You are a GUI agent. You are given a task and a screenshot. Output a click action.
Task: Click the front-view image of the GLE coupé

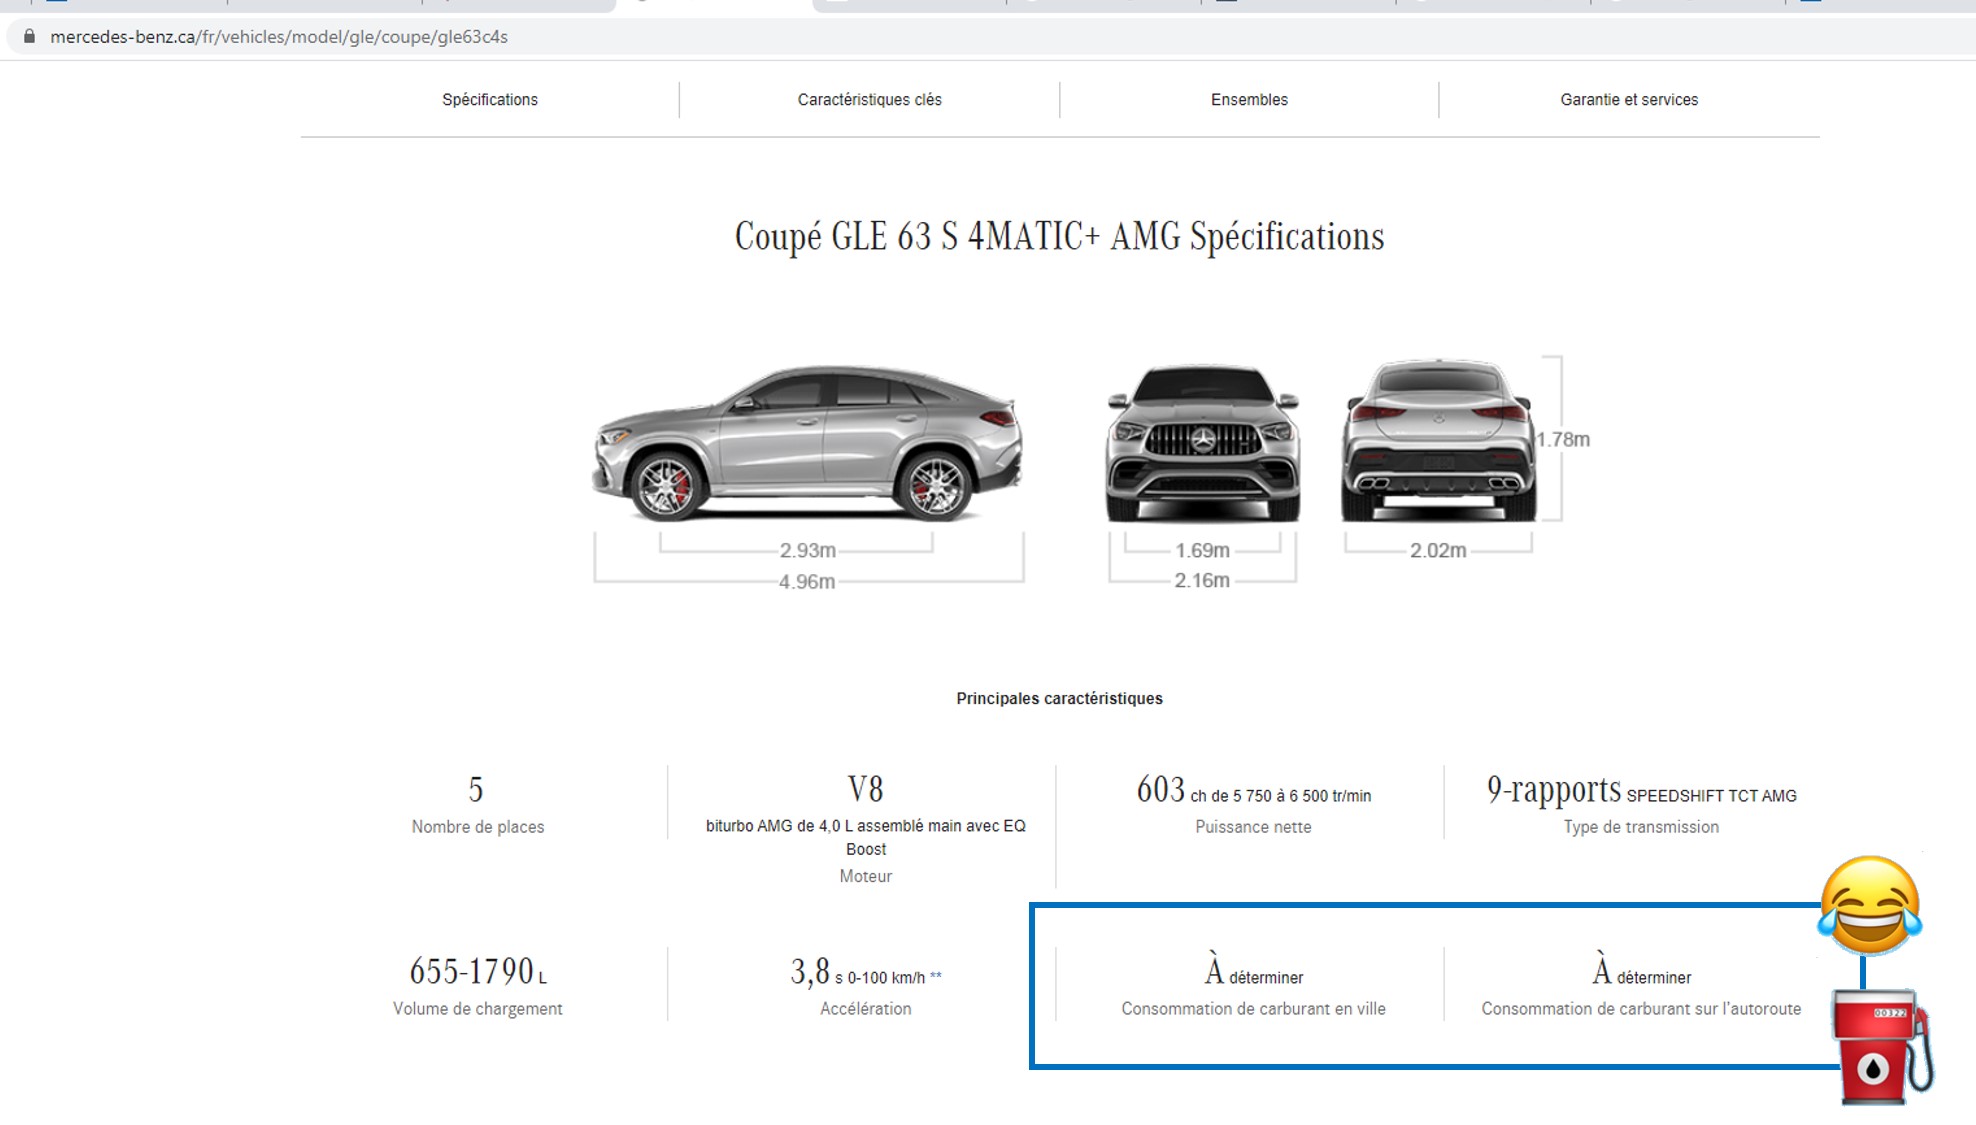click(x=1203, y=443)
